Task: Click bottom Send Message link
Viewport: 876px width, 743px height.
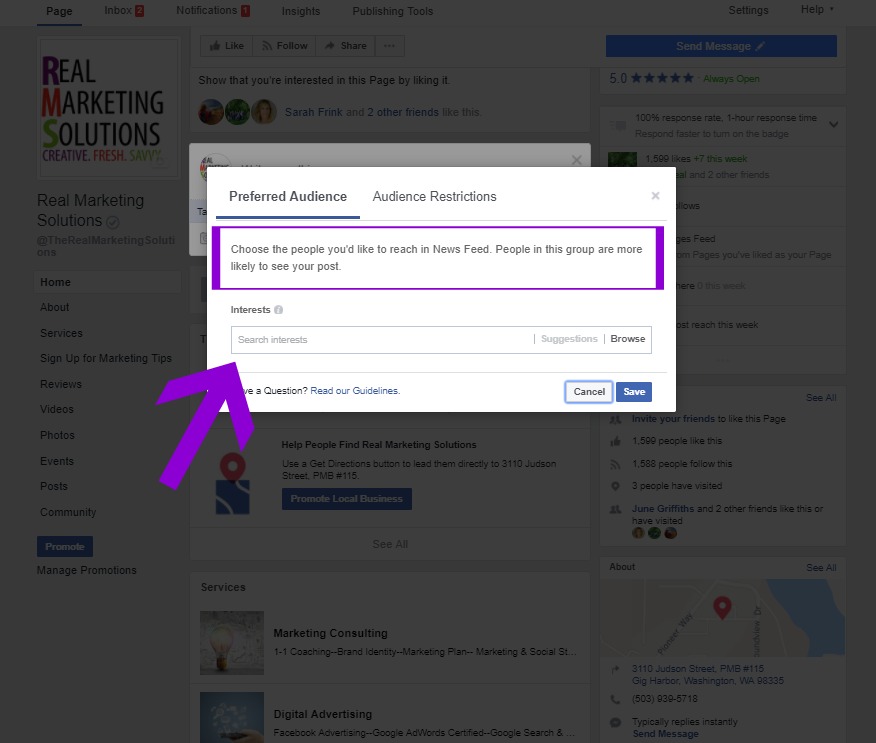Action: point(665,734)
